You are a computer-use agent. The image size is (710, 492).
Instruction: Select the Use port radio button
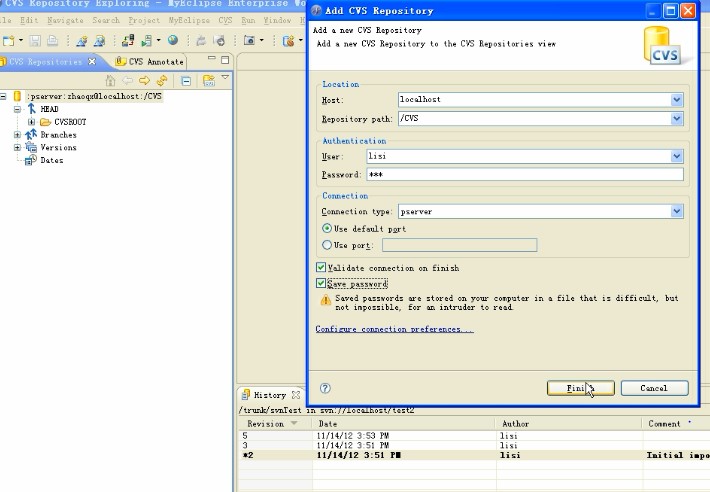tap(326, 245)
